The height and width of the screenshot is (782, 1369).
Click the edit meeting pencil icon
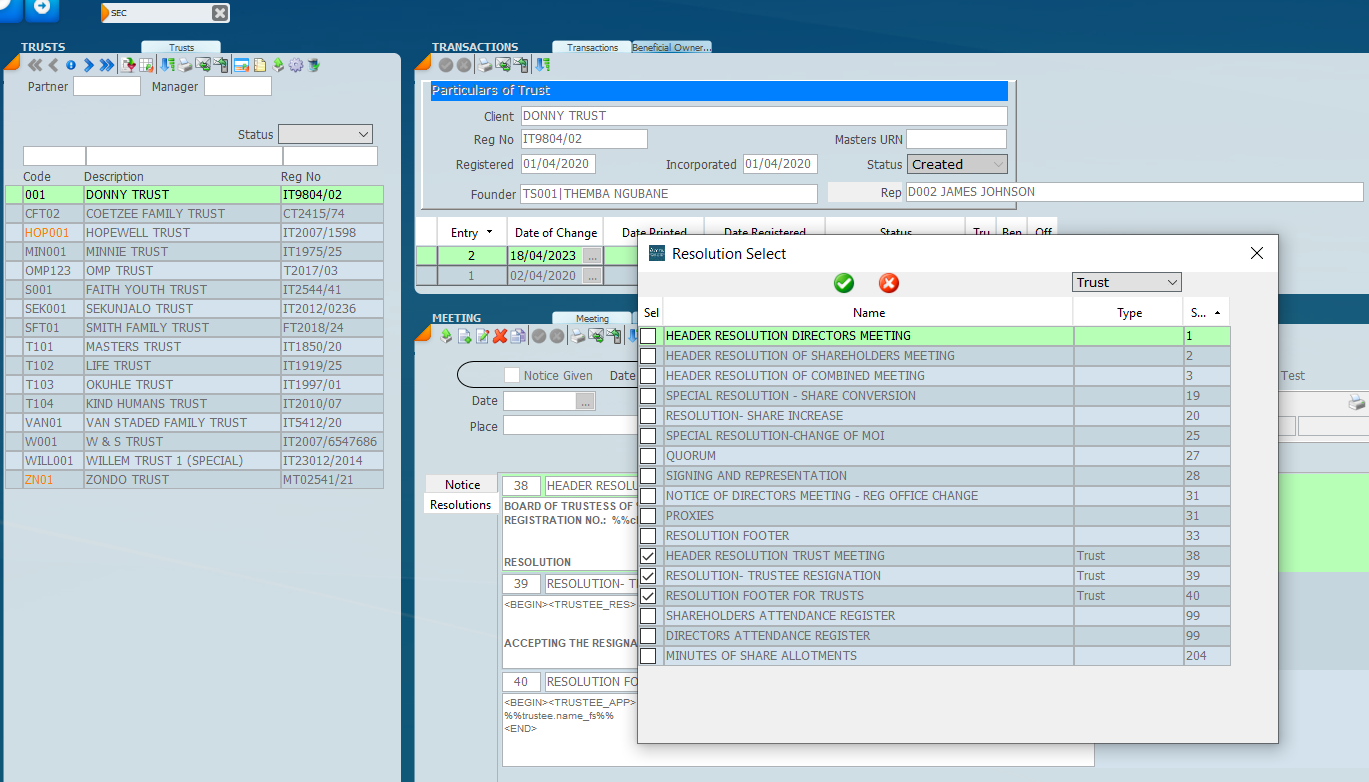tap(483, 336)
